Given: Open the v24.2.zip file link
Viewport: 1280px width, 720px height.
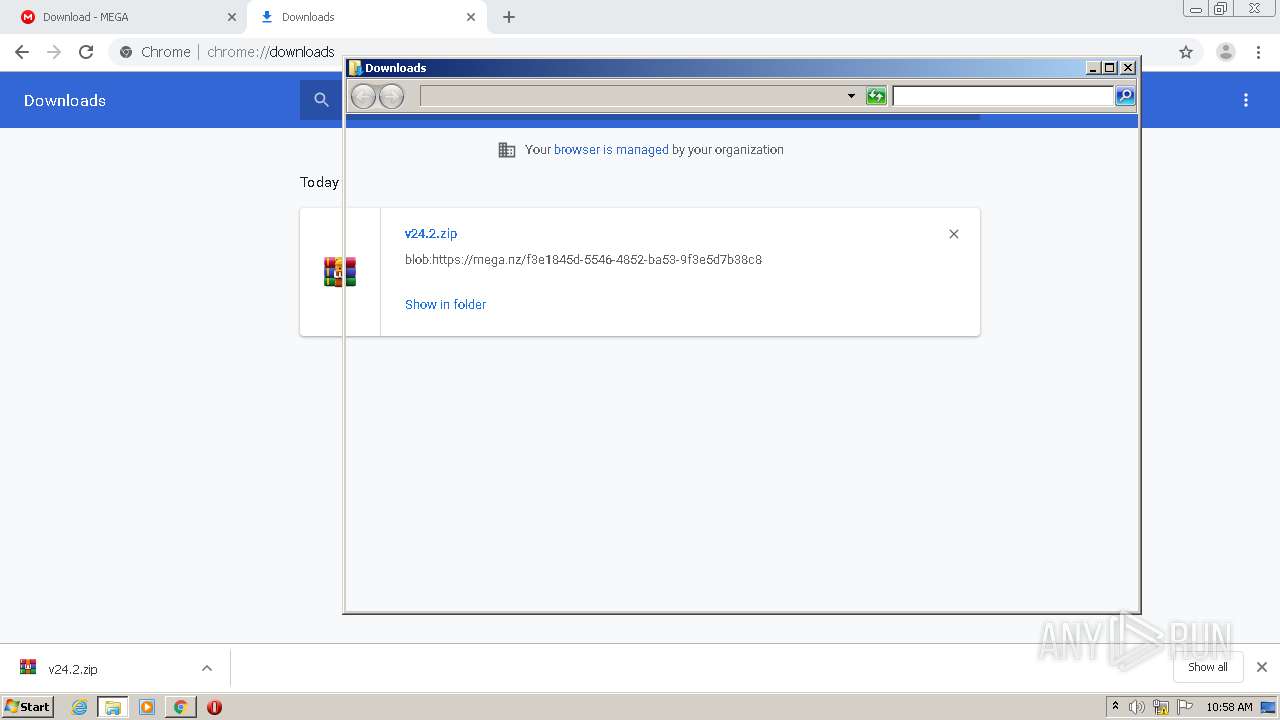Looking at the screenshot, I should (x=431, y=233).
